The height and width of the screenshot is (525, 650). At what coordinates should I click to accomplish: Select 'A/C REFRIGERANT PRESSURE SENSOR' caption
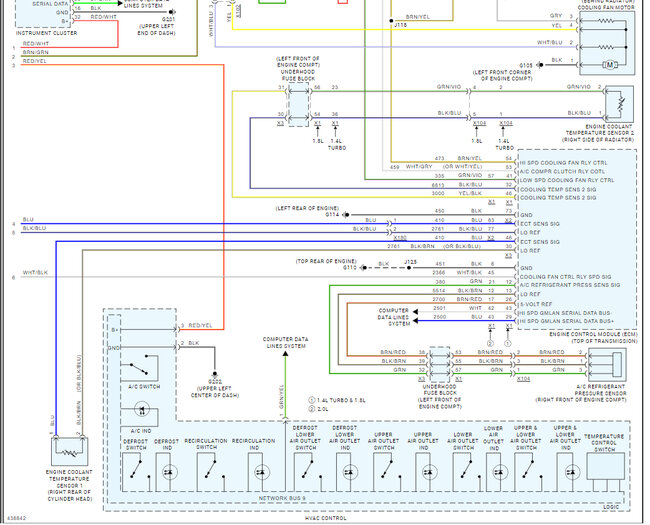(601, 390)
